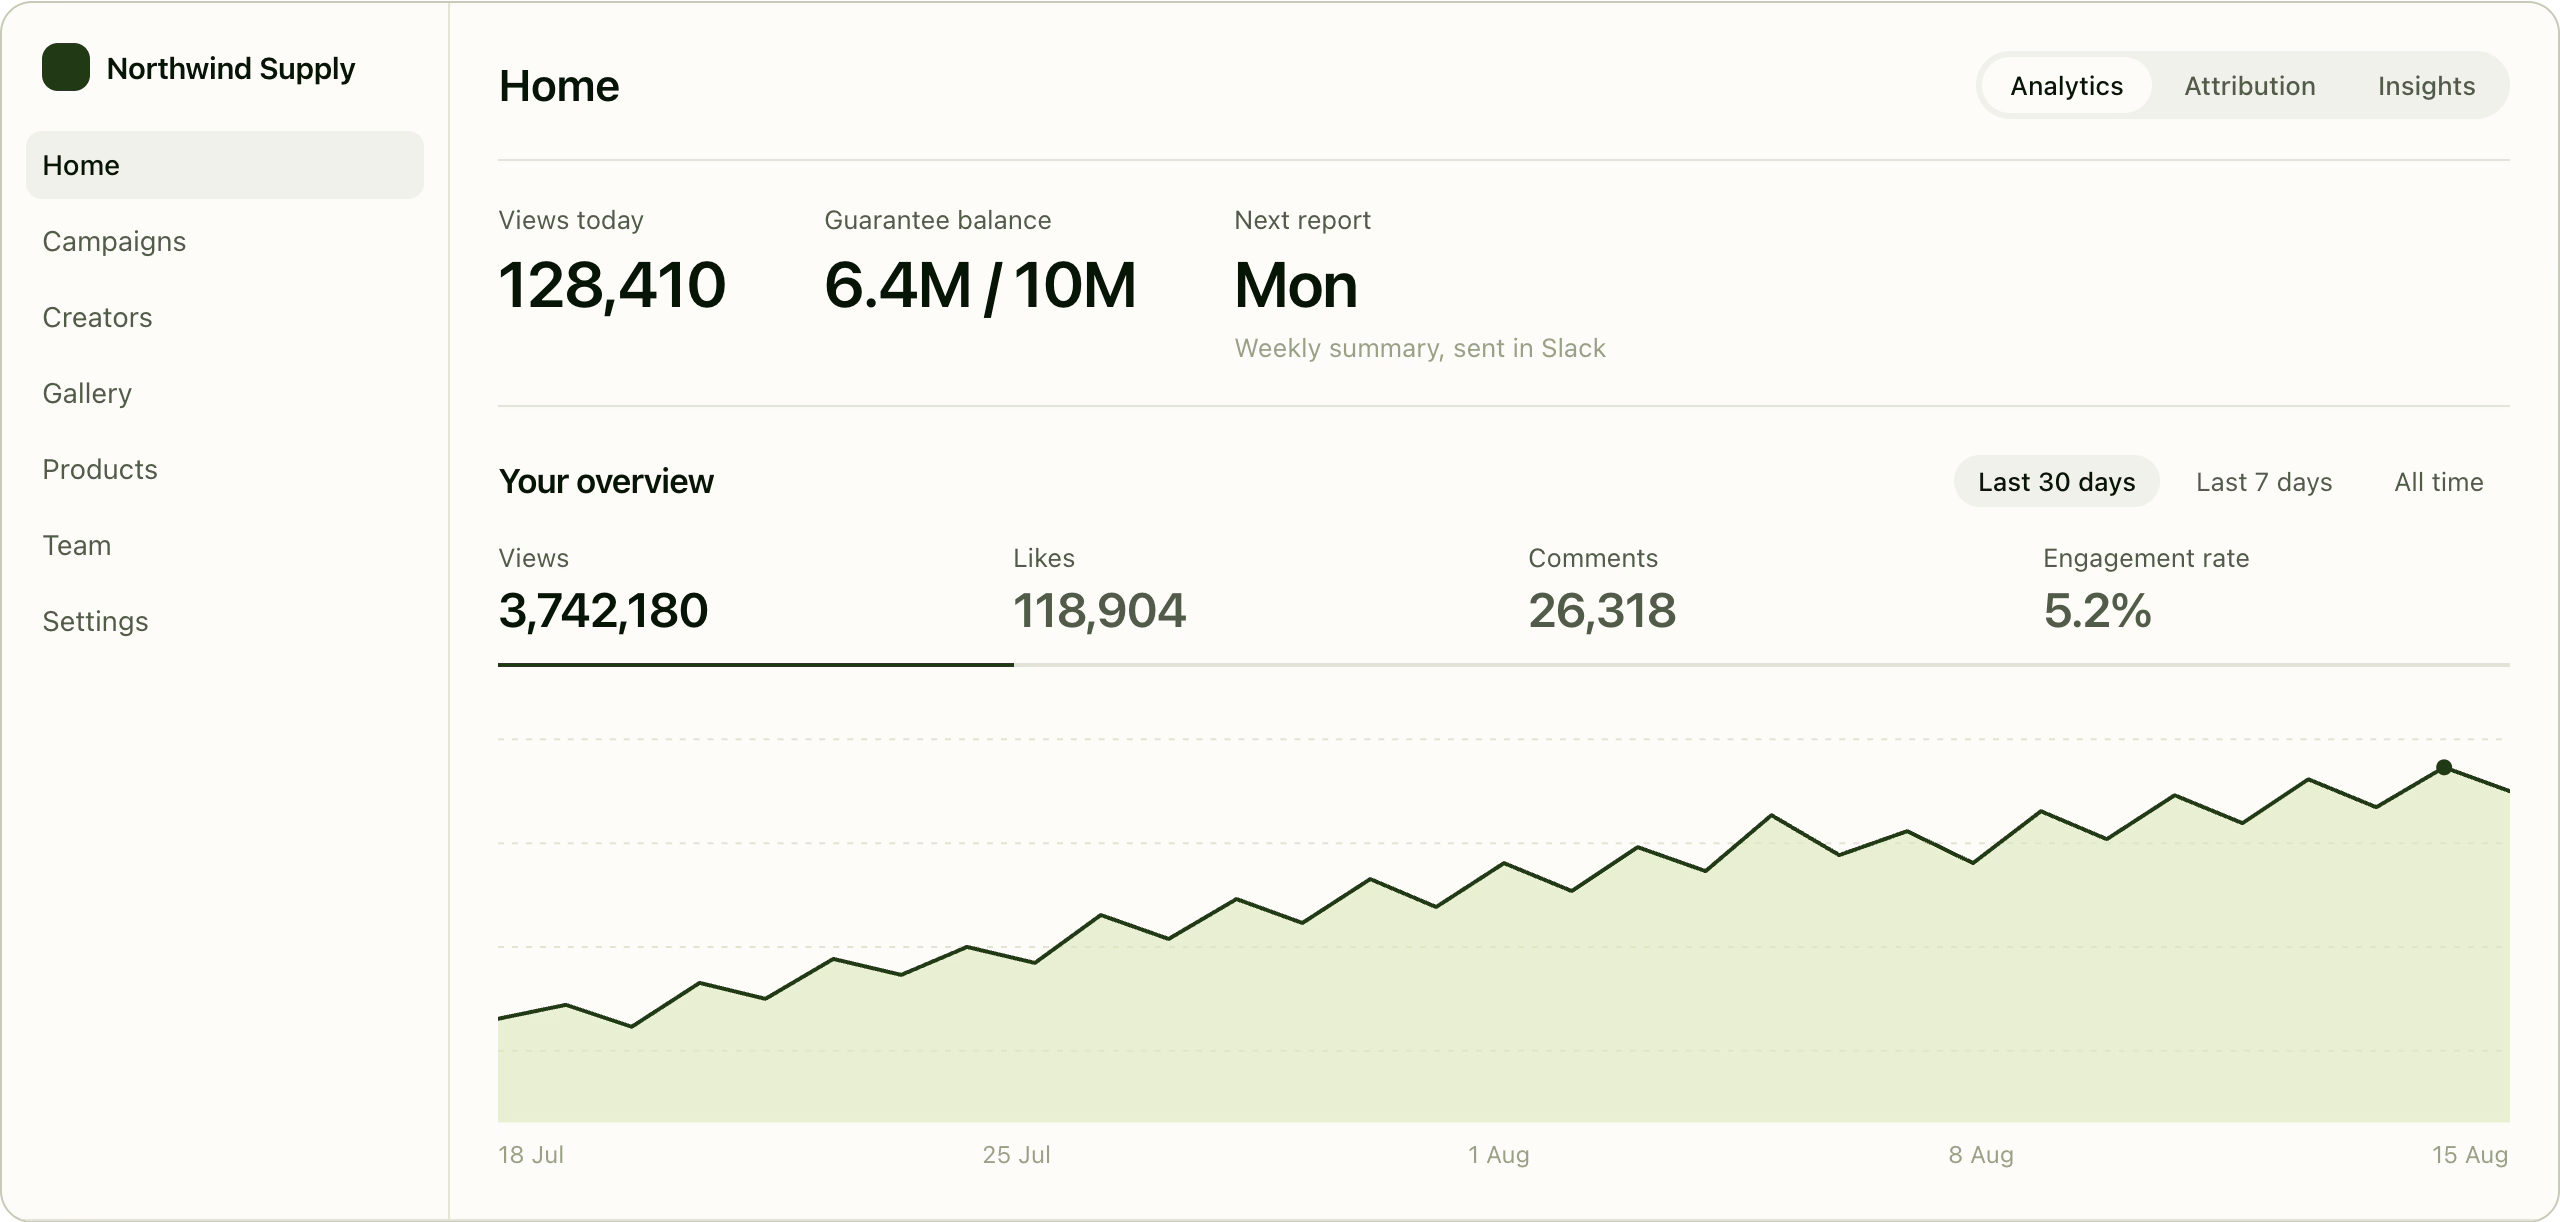Select the Views metric tab

755,600
